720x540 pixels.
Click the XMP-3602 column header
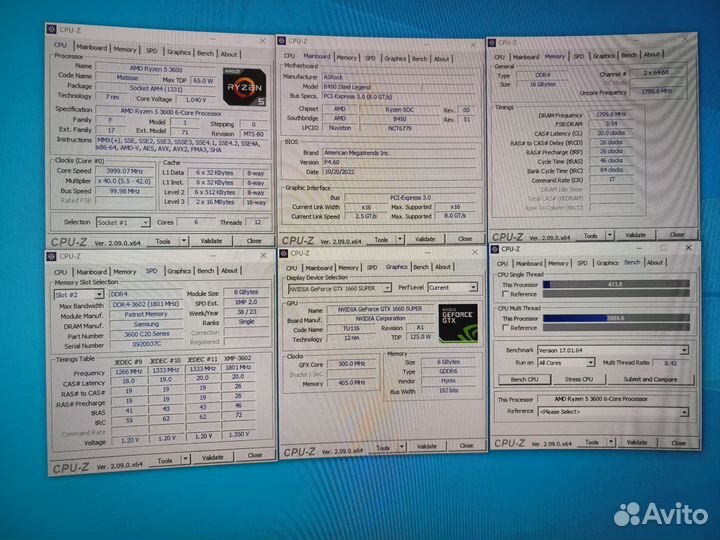[238, 358]
